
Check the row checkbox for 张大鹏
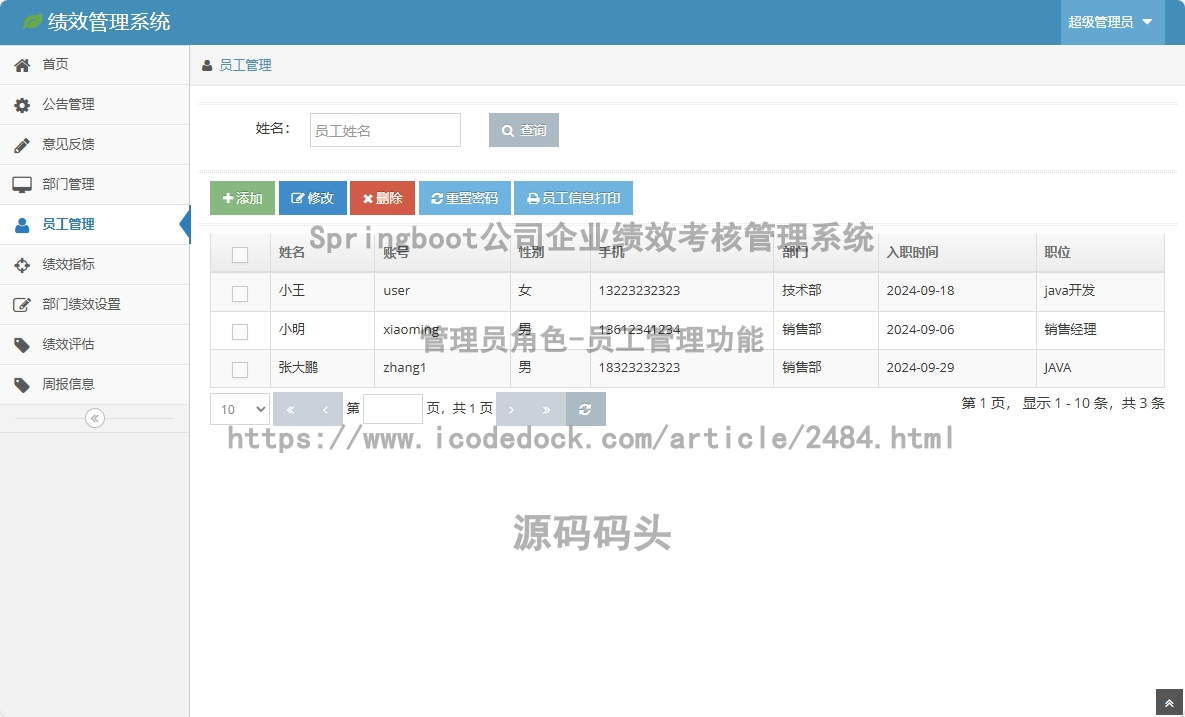(240, 369)
